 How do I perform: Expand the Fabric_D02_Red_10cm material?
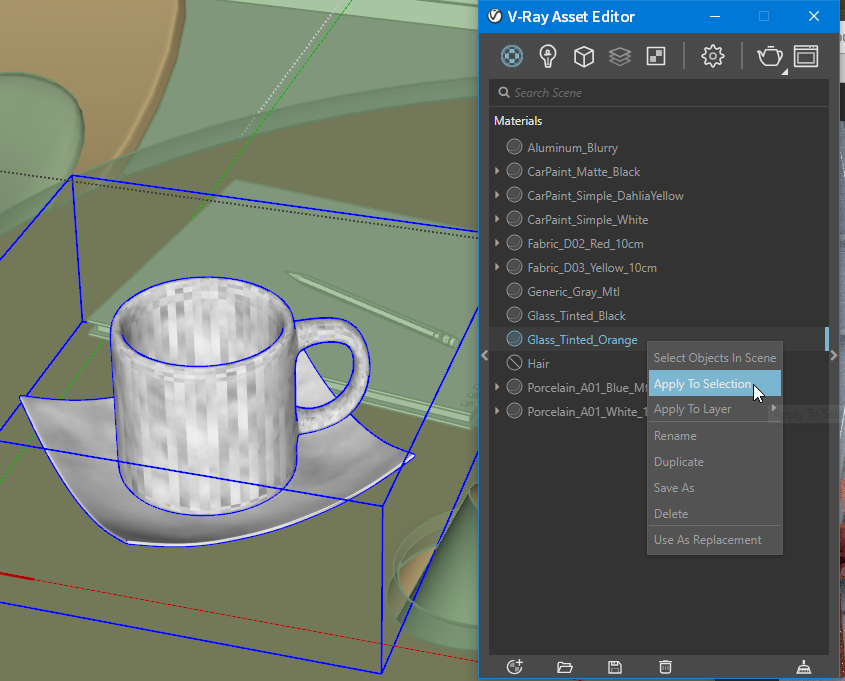[x=497, y=244]
